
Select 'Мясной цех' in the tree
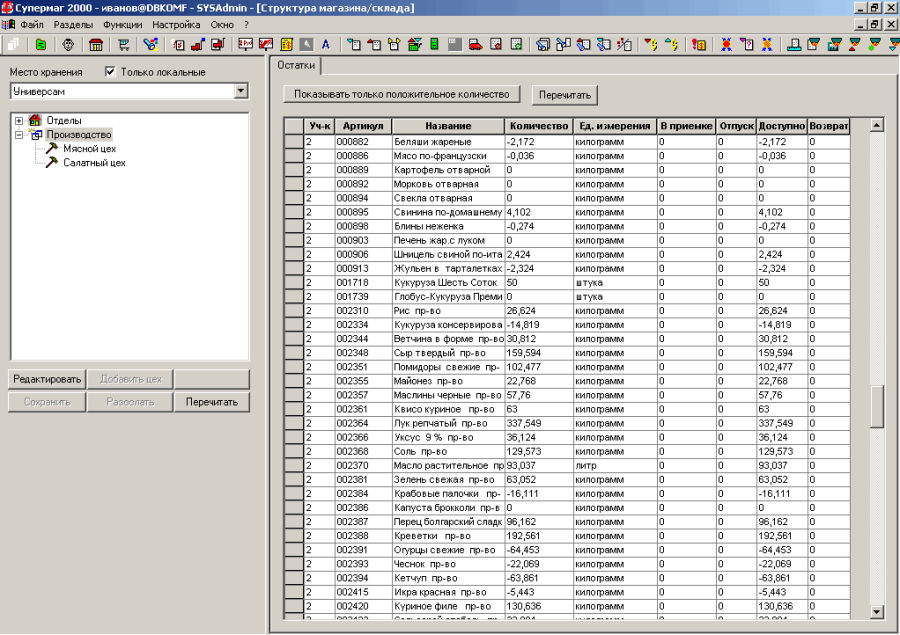click(89, 149)
